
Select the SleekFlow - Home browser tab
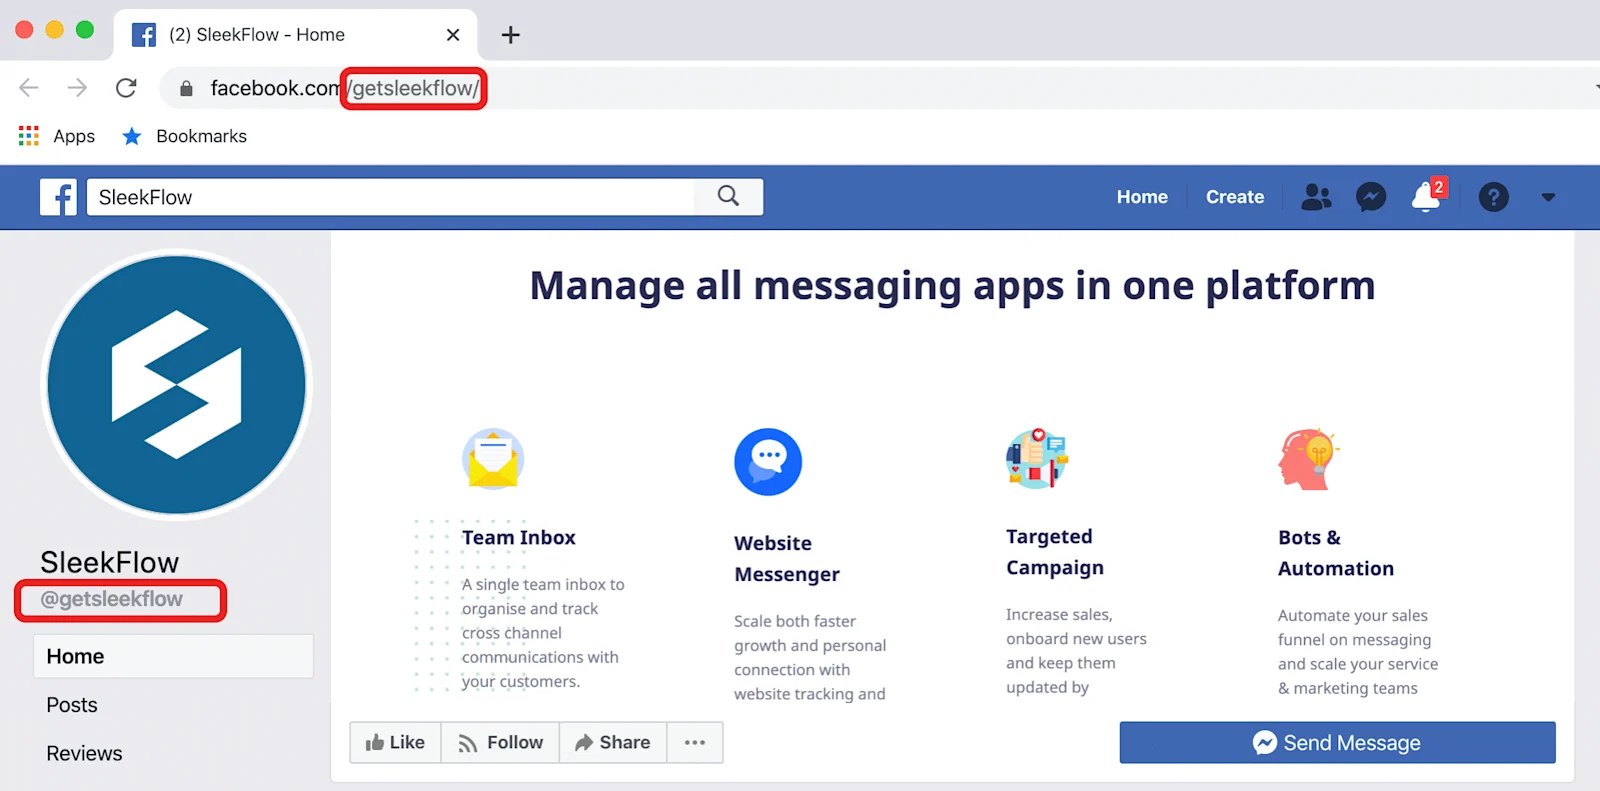(x=295, y=35)
